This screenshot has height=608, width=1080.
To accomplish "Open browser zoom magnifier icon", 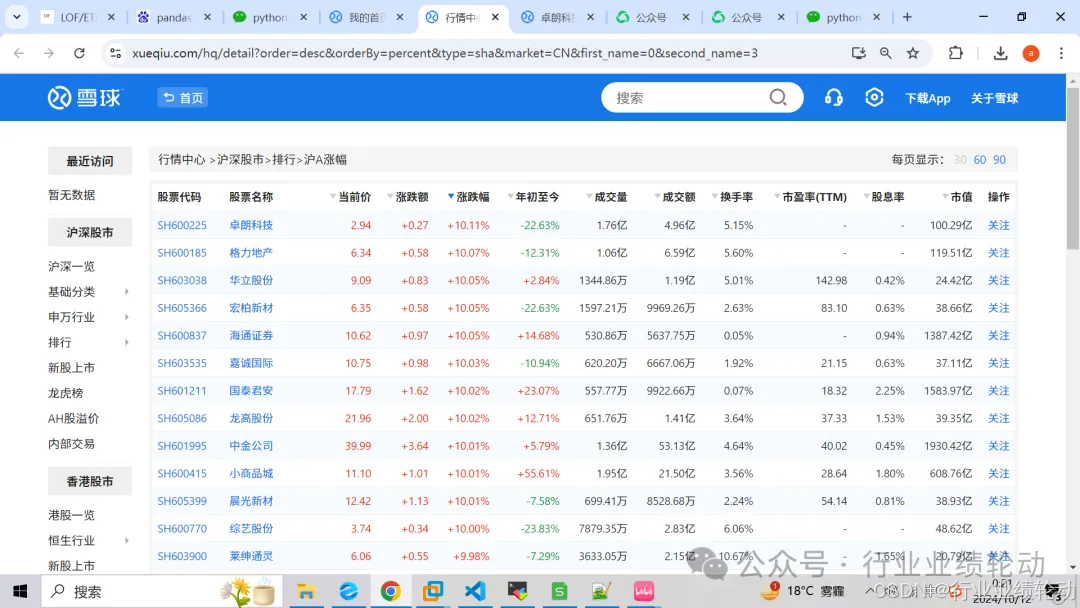I will [x=886, y=53].
